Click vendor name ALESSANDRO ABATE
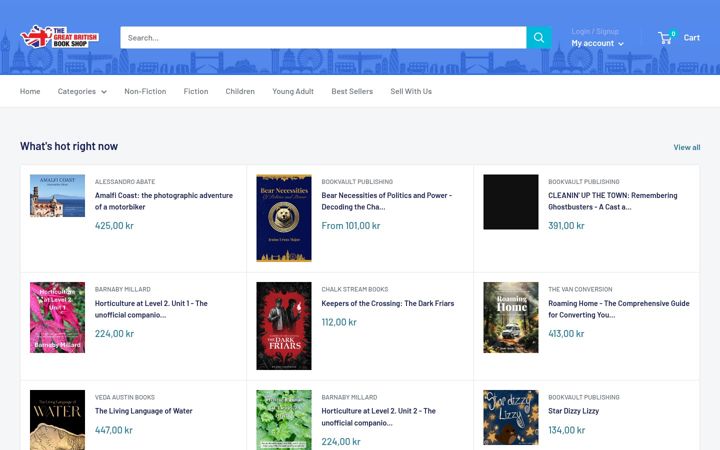 coord(125,182)
